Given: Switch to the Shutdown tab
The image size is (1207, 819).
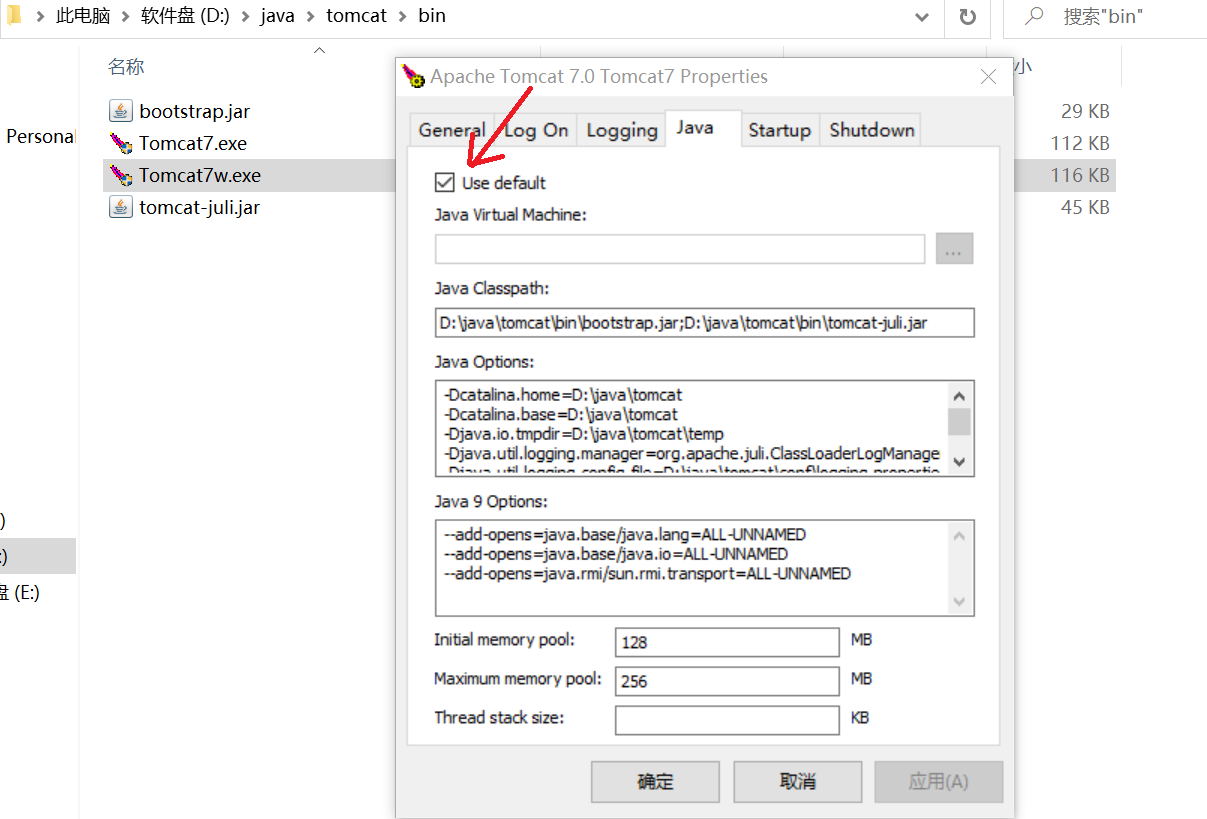Looking at the screenshot, I should tap(871, 130).
